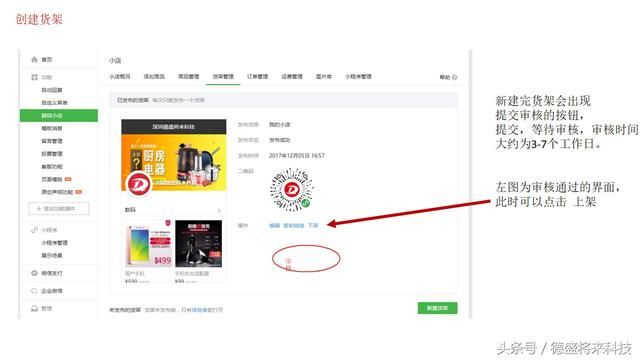Click the 已发布的货架 section heading

(x=133, y=100)
